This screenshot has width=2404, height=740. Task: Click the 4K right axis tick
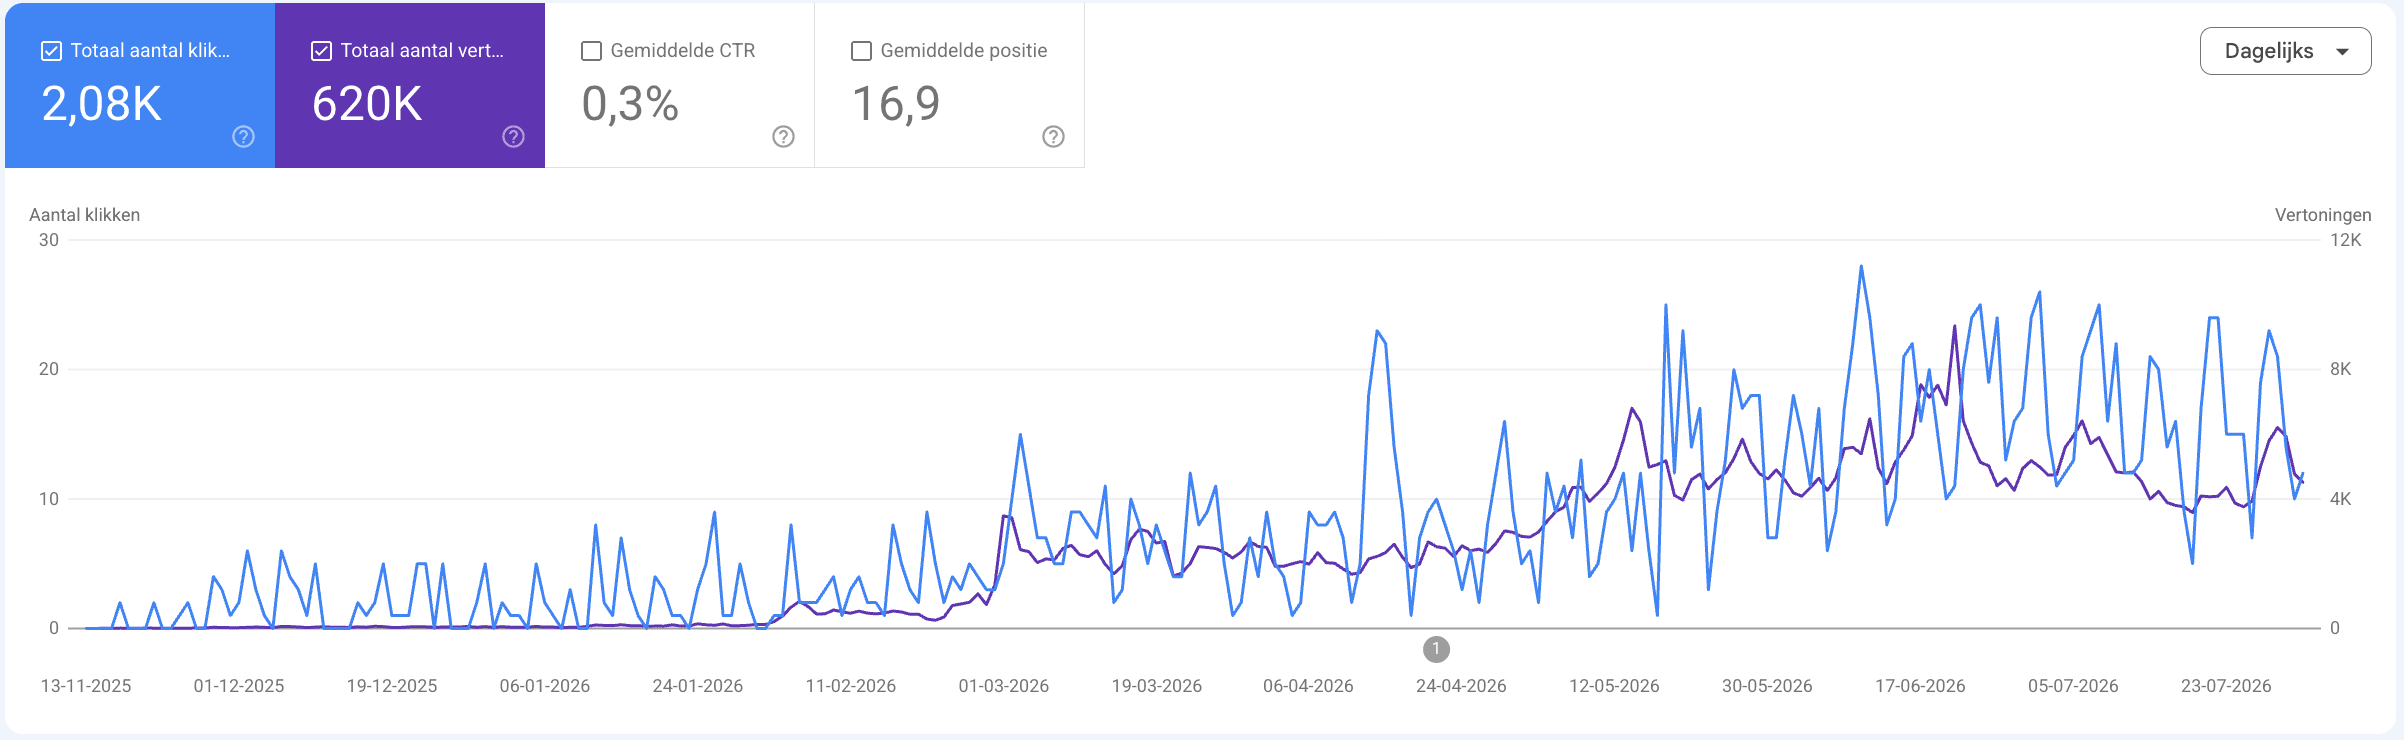(x=2341, y=499)
